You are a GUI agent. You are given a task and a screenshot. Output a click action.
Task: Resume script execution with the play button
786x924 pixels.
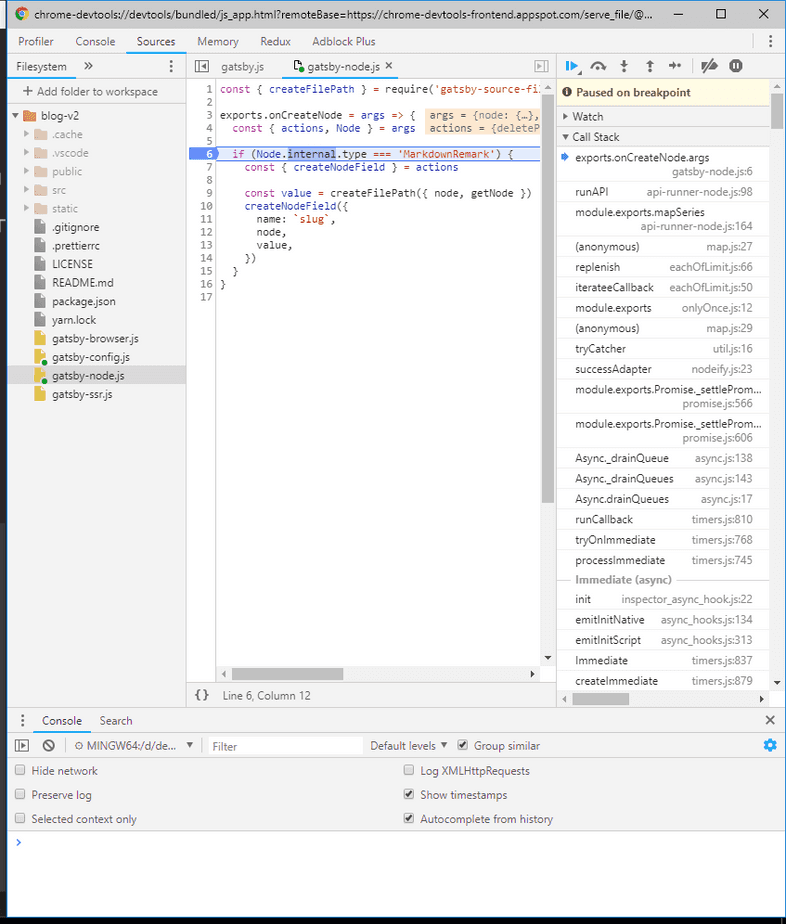(x=571, y=66)
